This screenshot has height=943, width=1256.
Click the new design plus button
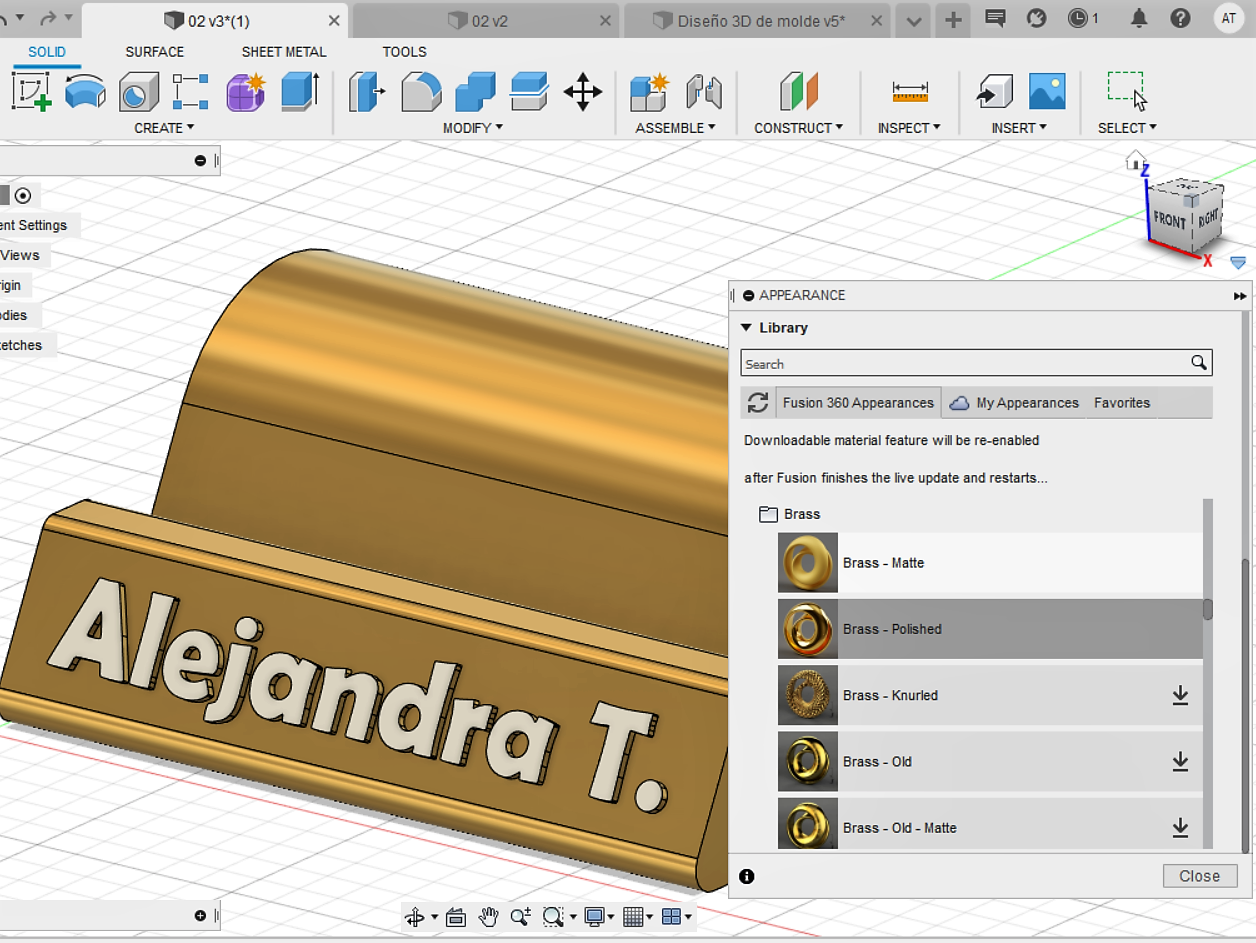pyautogui.click(x=954, y=20)
